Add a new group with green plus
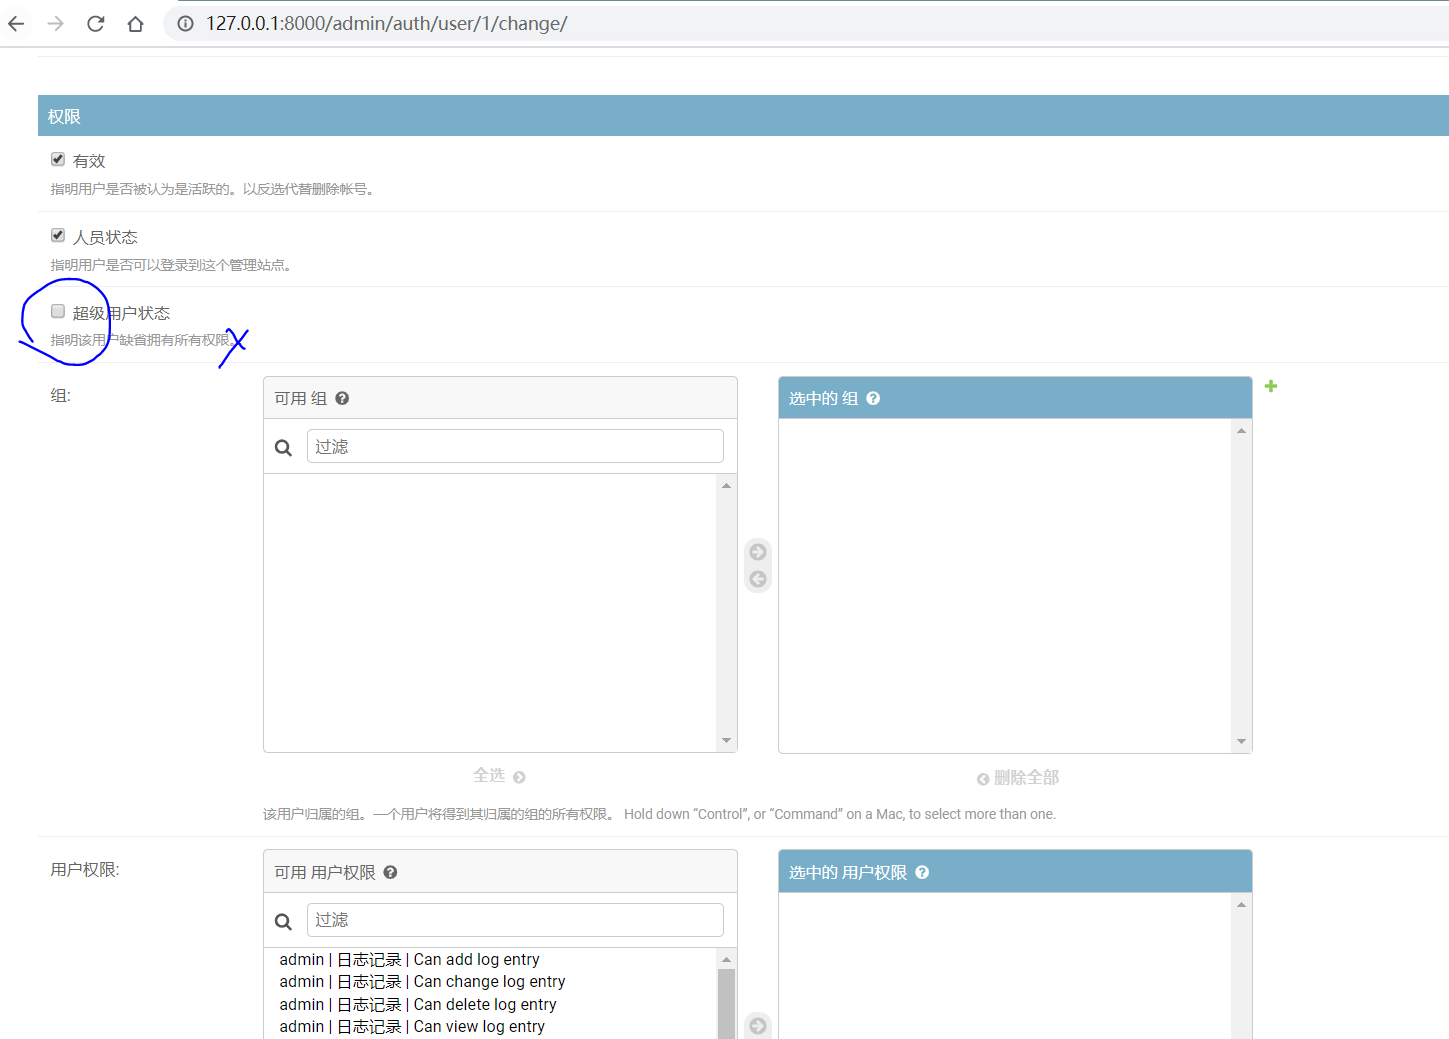The height and width of the screenshot is (1039, 1449). click(x=1271, y=386)
